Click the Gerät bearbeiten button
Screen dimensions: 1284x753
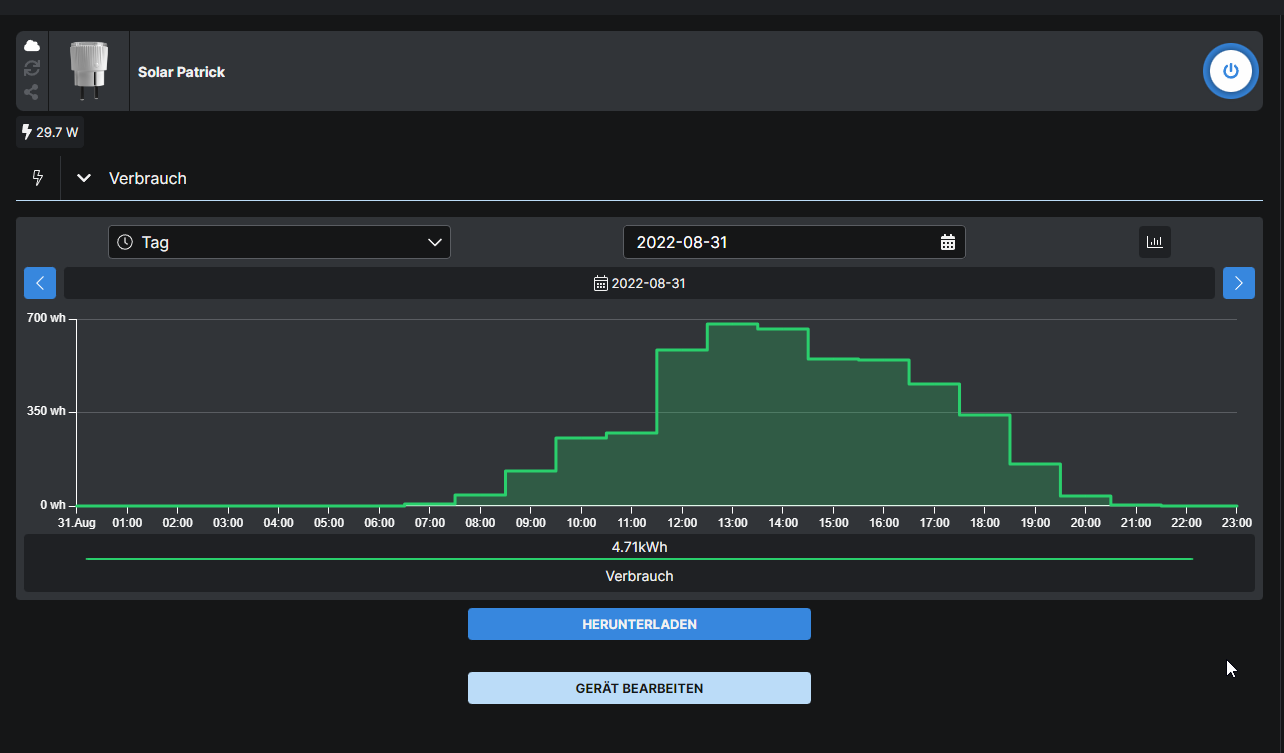(639, 688)
